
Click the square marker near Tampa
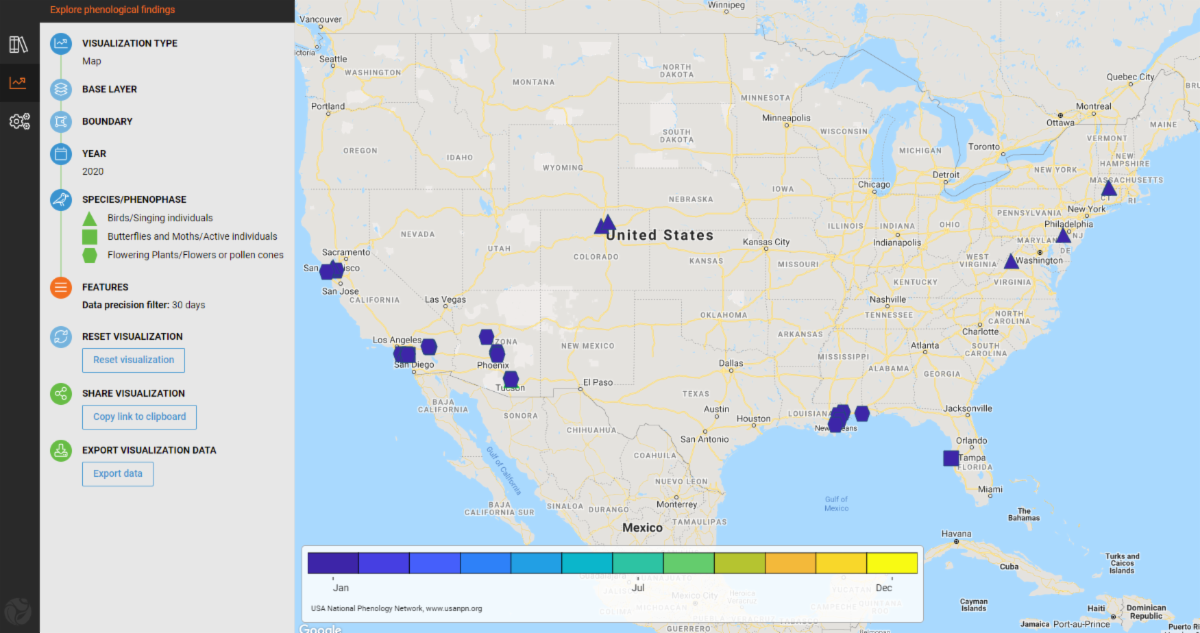click(x=951, y=459)
